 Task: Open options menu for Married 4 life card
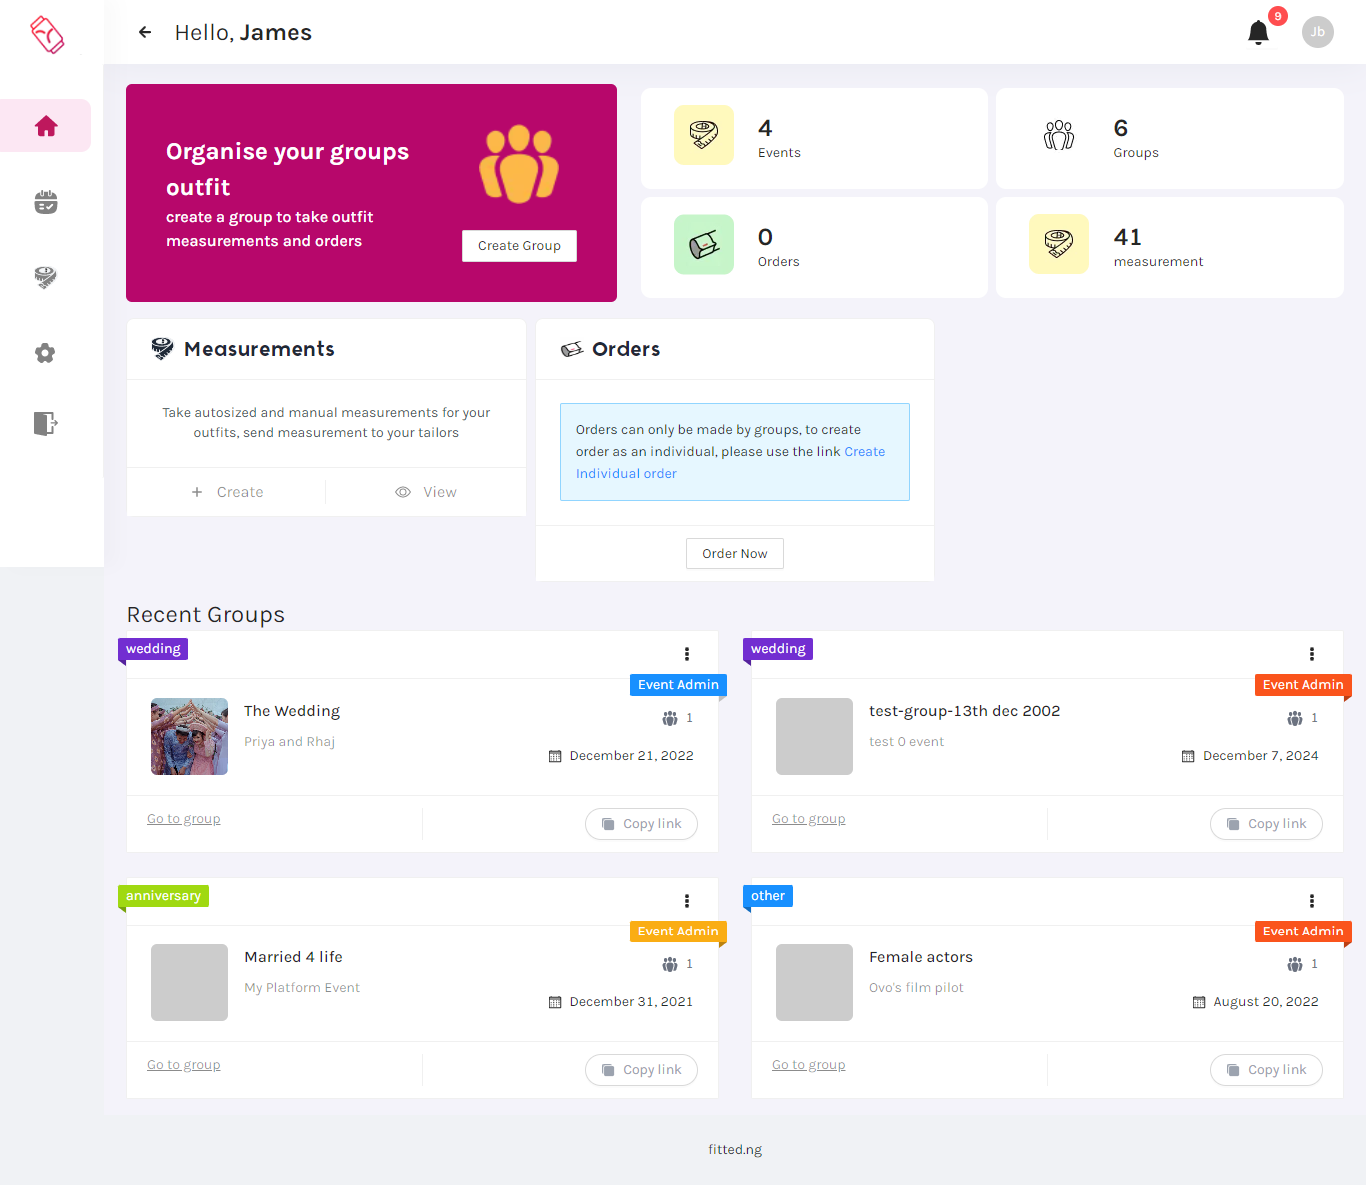[x=687, y=901]
